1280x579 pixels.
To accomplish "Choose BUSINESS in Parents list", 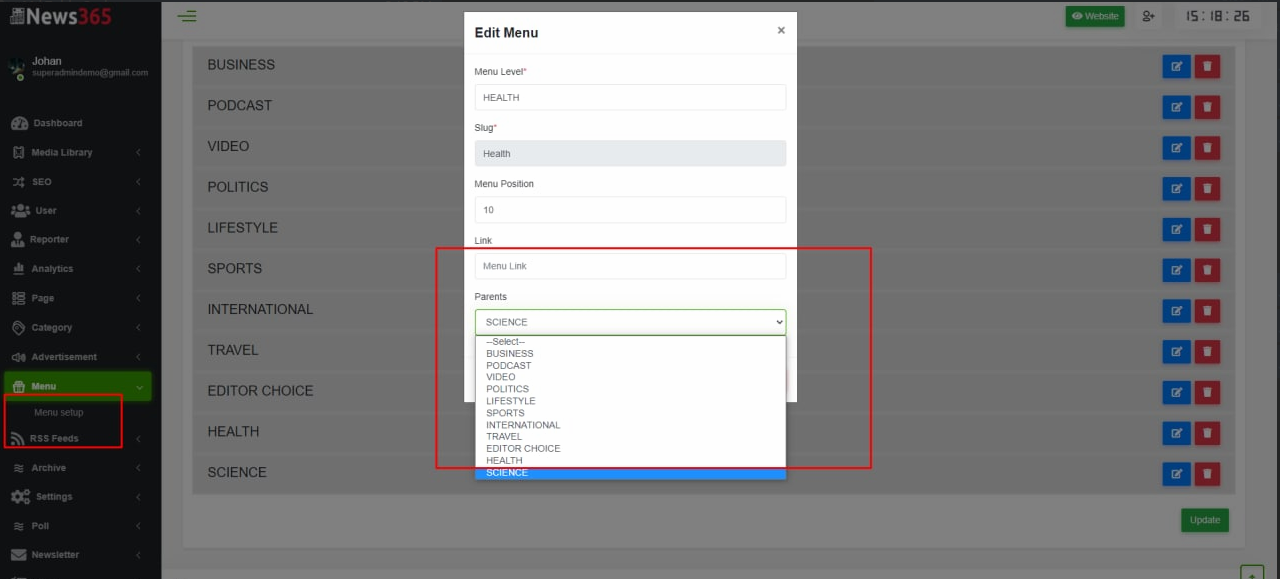I will [x=630, y=354].
